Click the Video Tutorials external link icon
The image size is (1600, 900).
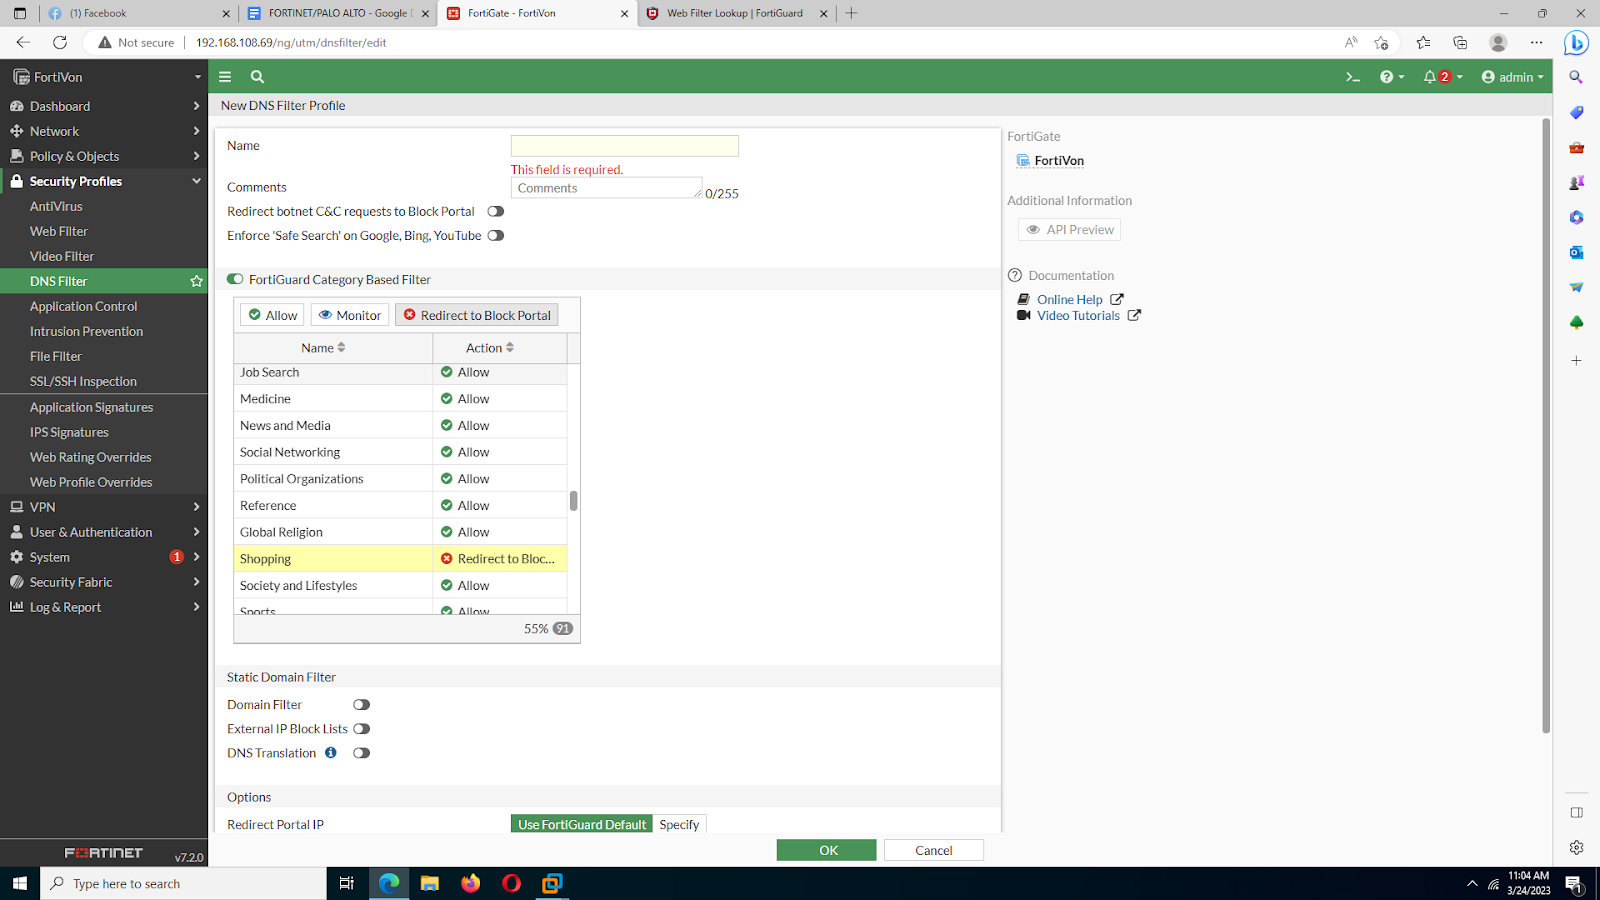tap(1134, 315)
